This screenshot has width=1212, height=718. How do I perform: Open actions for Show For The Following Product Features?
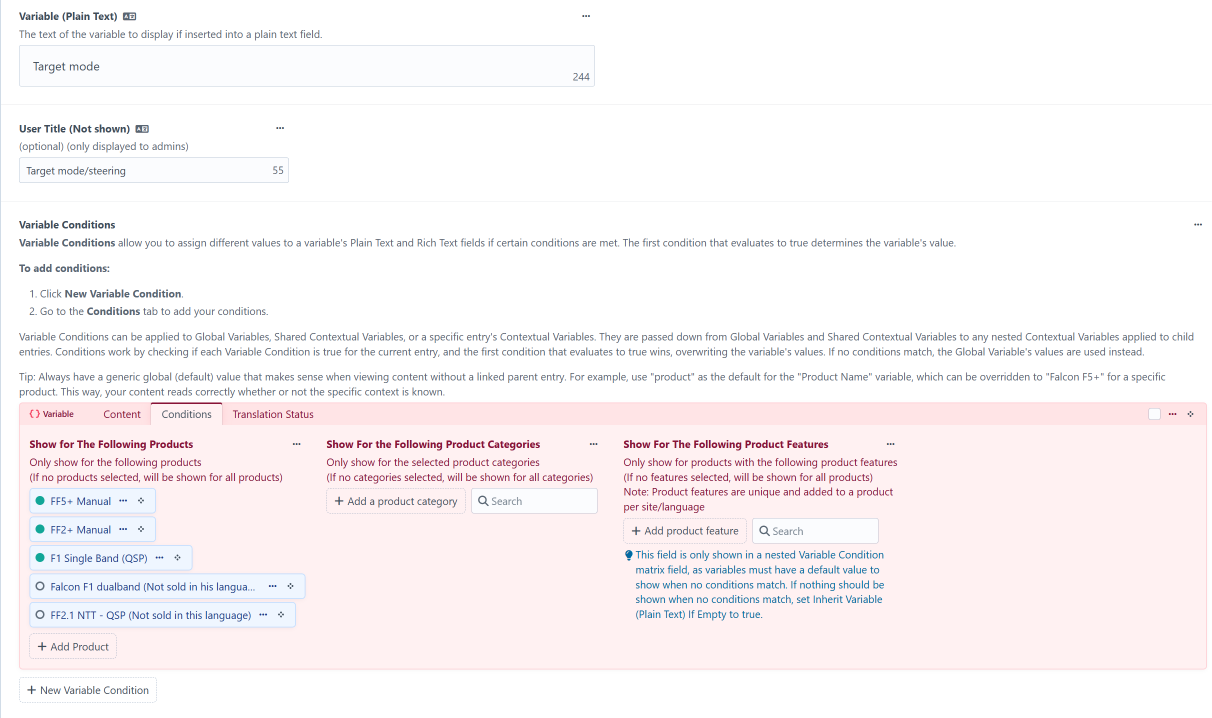pyautogui.click(x=890, y=444)
